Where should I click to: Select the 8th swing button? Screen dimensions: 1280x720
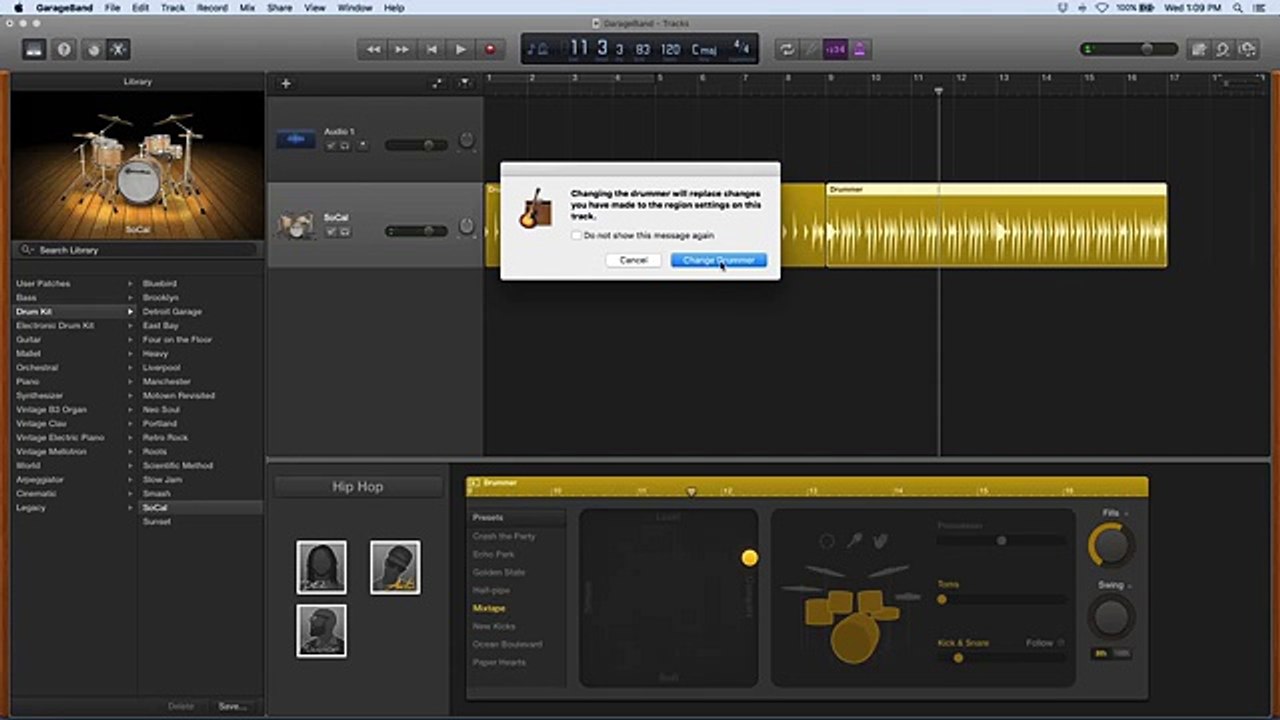tap(1101, 653)
